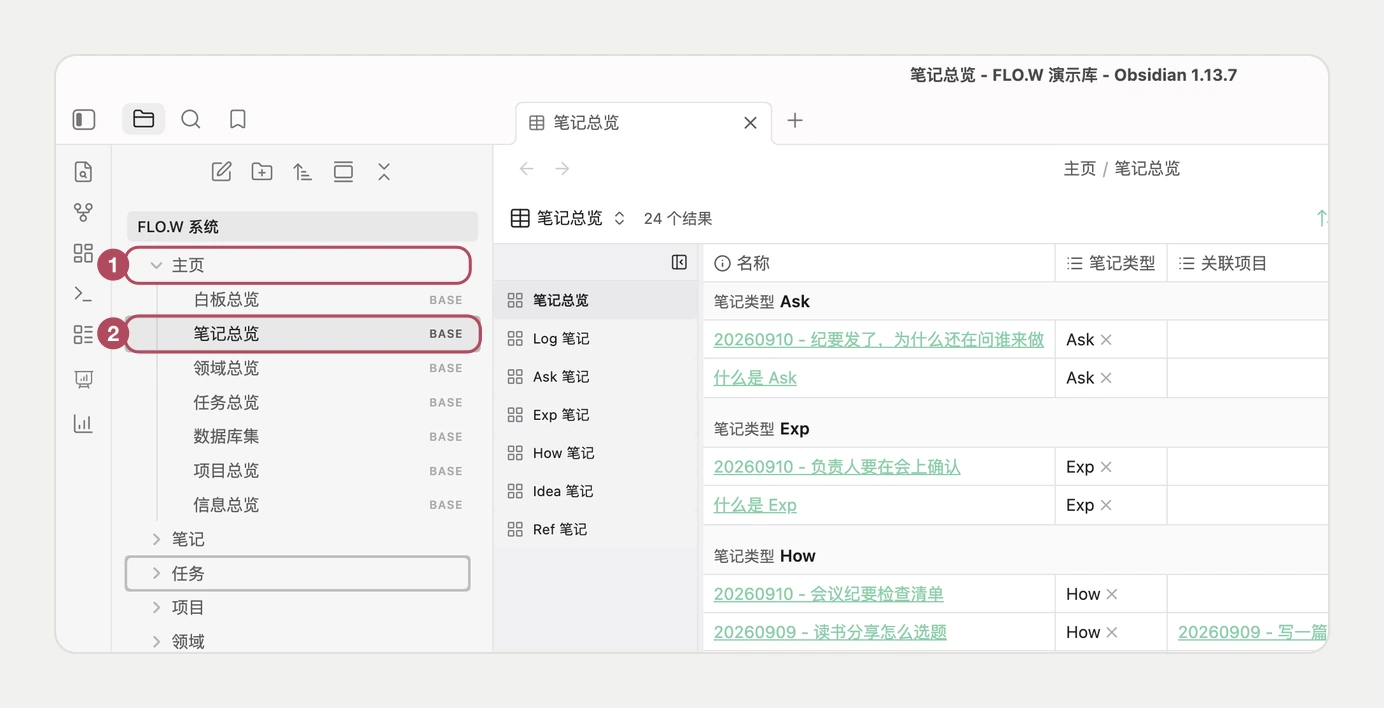The height and width of the screenshot is (708, 1384).
Task: Open related project link 20260909 - 写一篇
Action: click(x=1253, y=632)
